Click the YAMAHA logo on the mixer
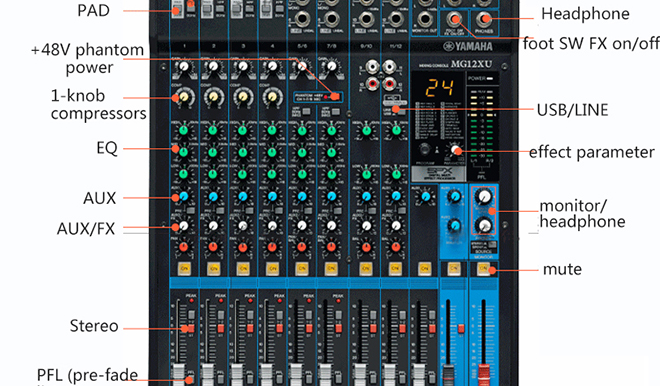This screenshot has height=386, width=660. tap(468, 46)
